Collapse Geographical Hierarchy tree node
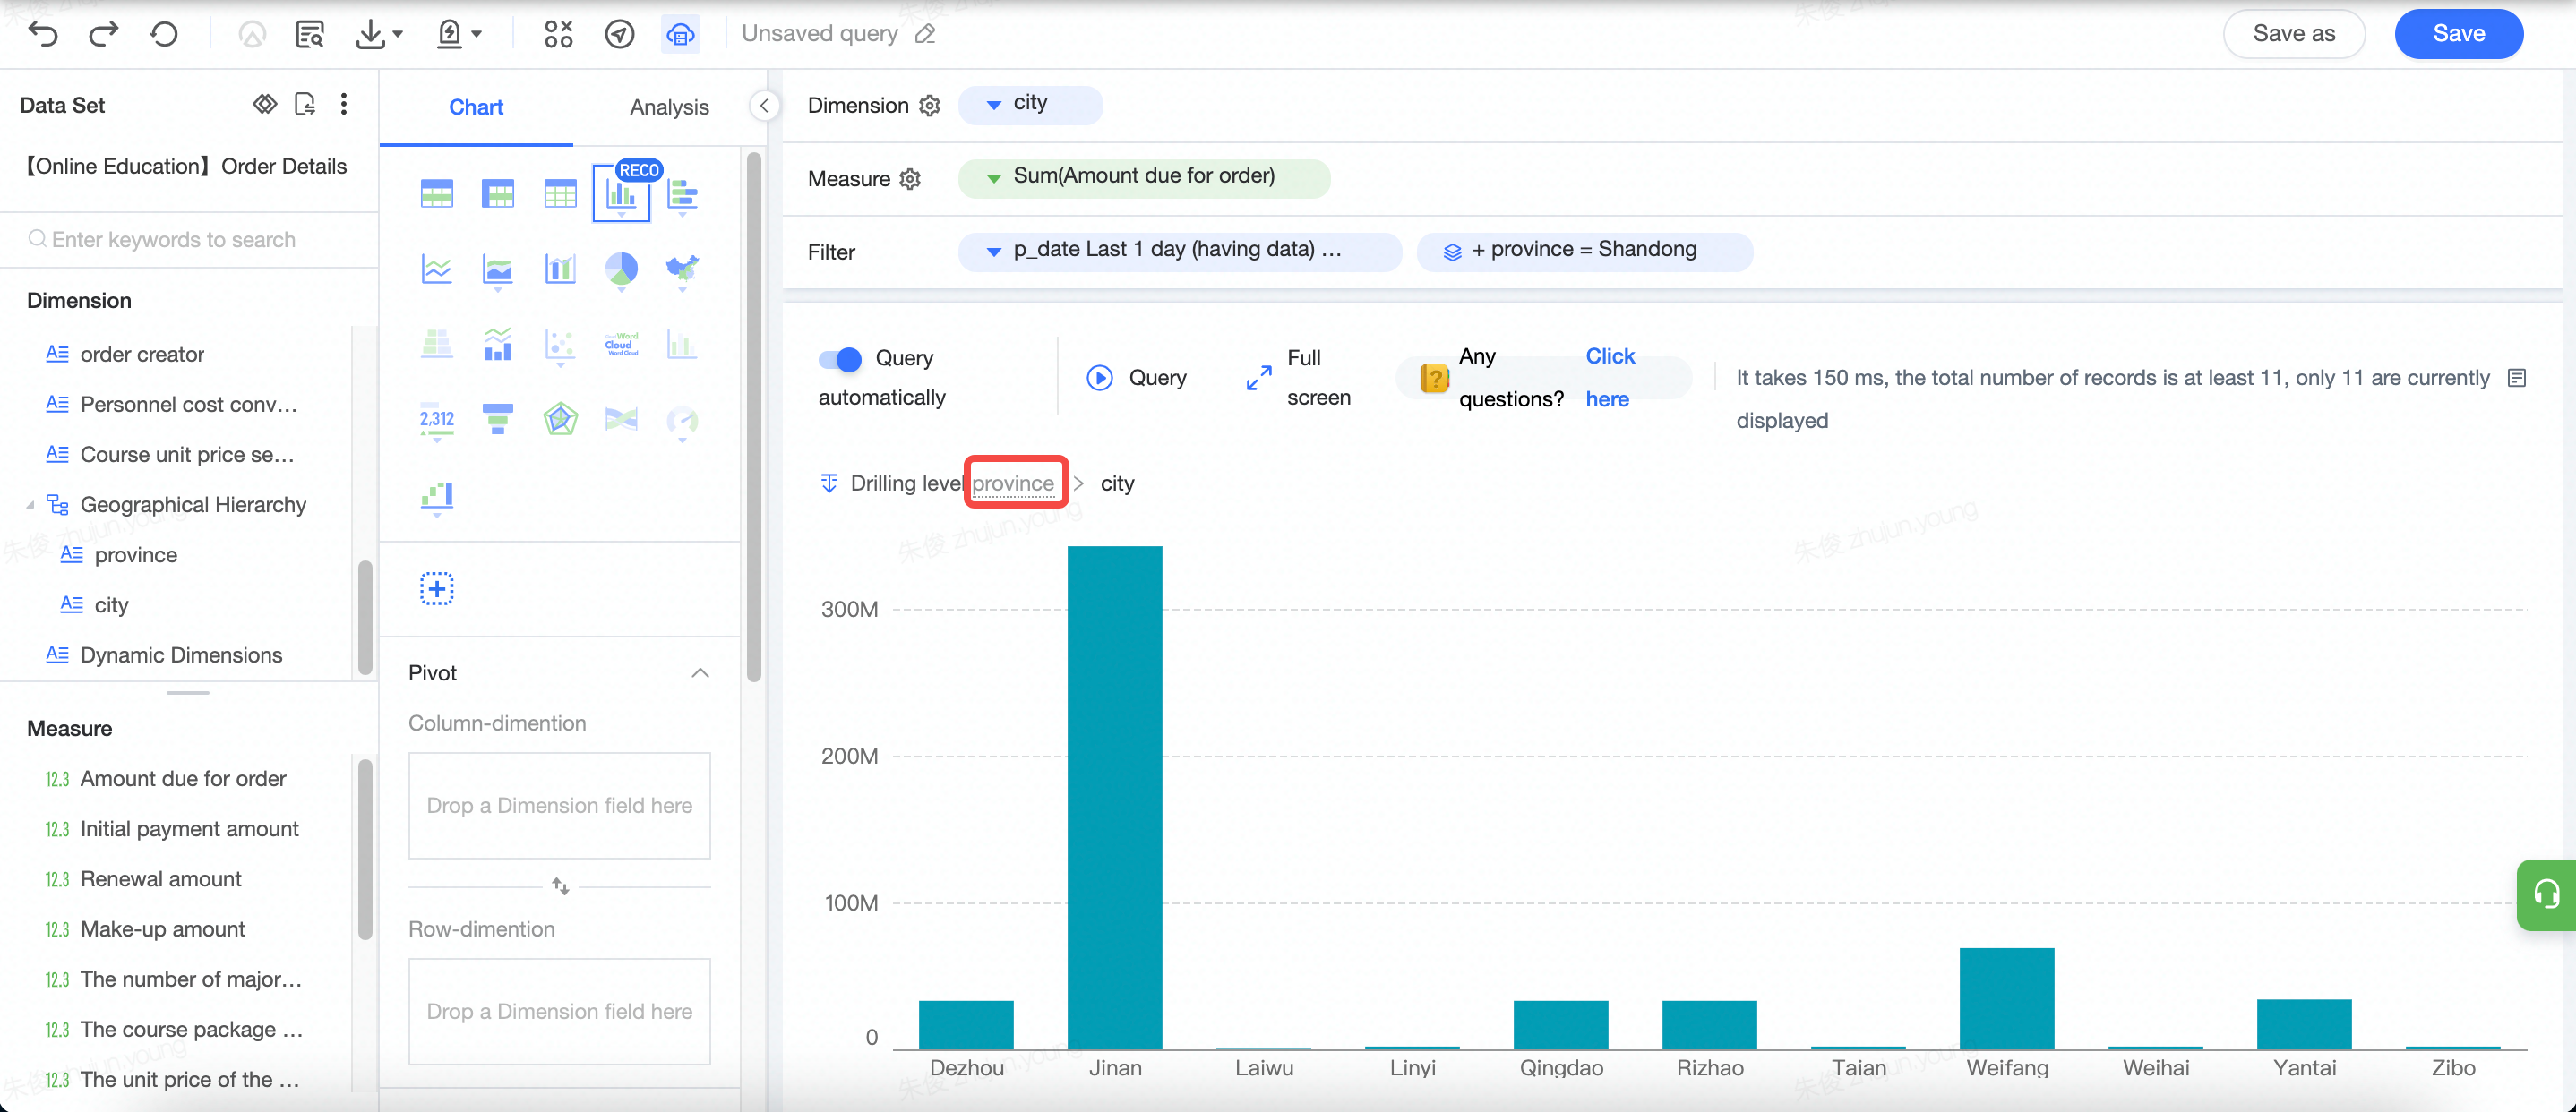 (x=31, y=505)
